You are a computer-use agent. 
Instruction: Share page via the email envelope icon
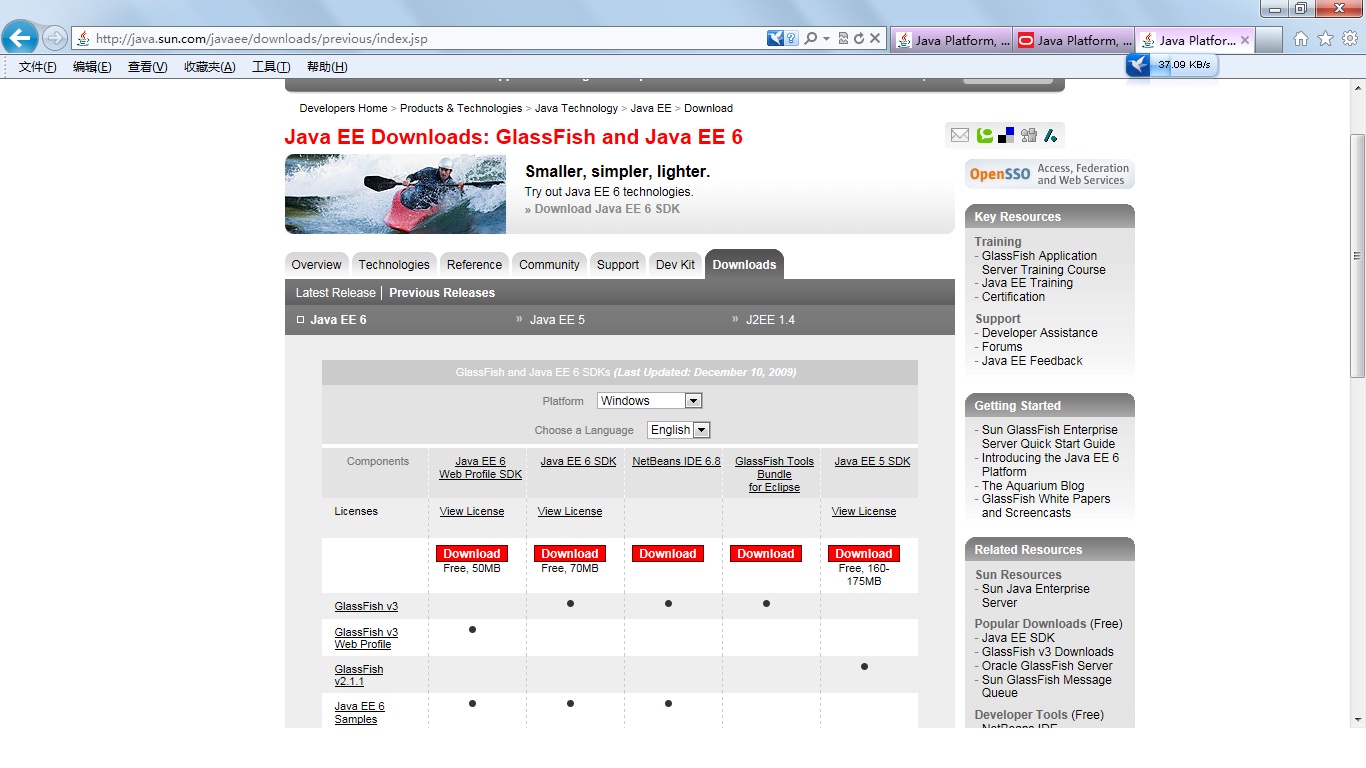(960, 135)
